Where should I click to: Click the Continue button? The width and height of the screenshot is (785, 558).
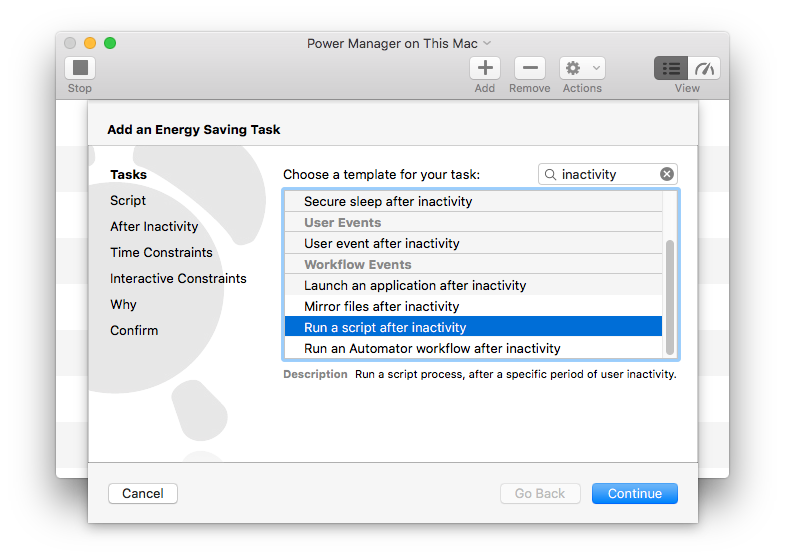(635, 493)
